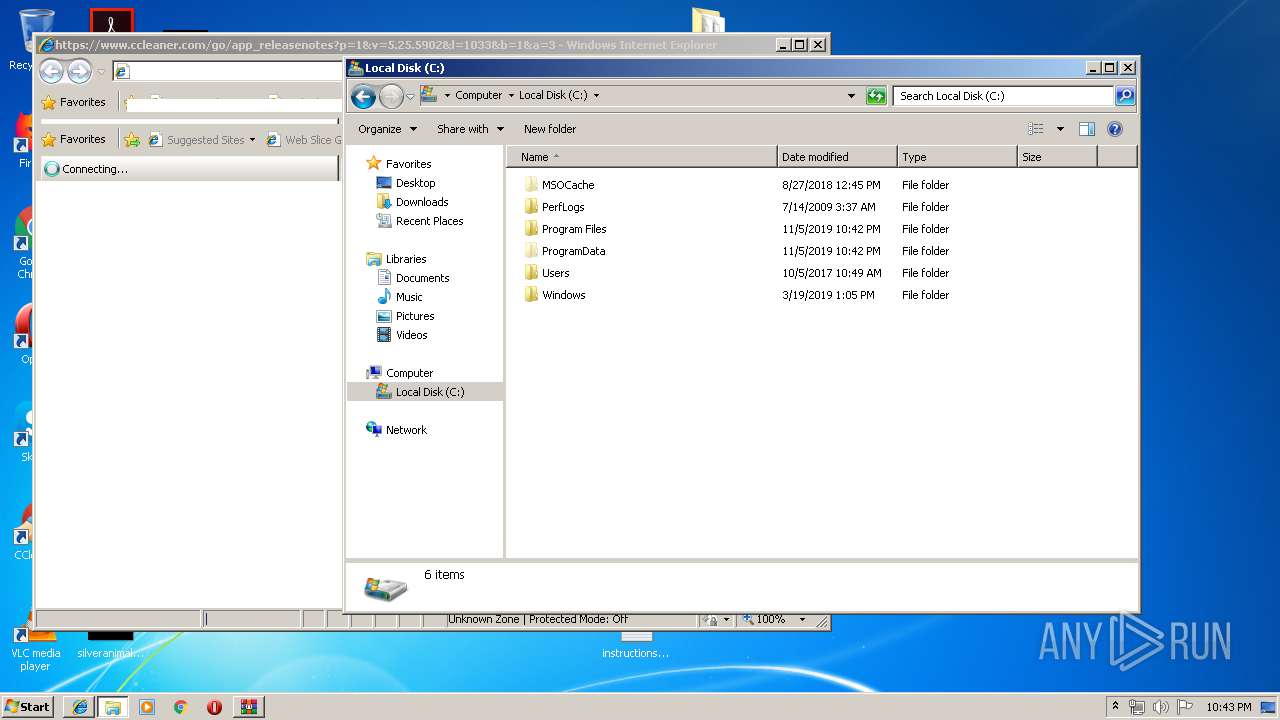Select the PerfLogs folder
The width and height of the screenshot is (1280, 720).
[x=563, y=207]
